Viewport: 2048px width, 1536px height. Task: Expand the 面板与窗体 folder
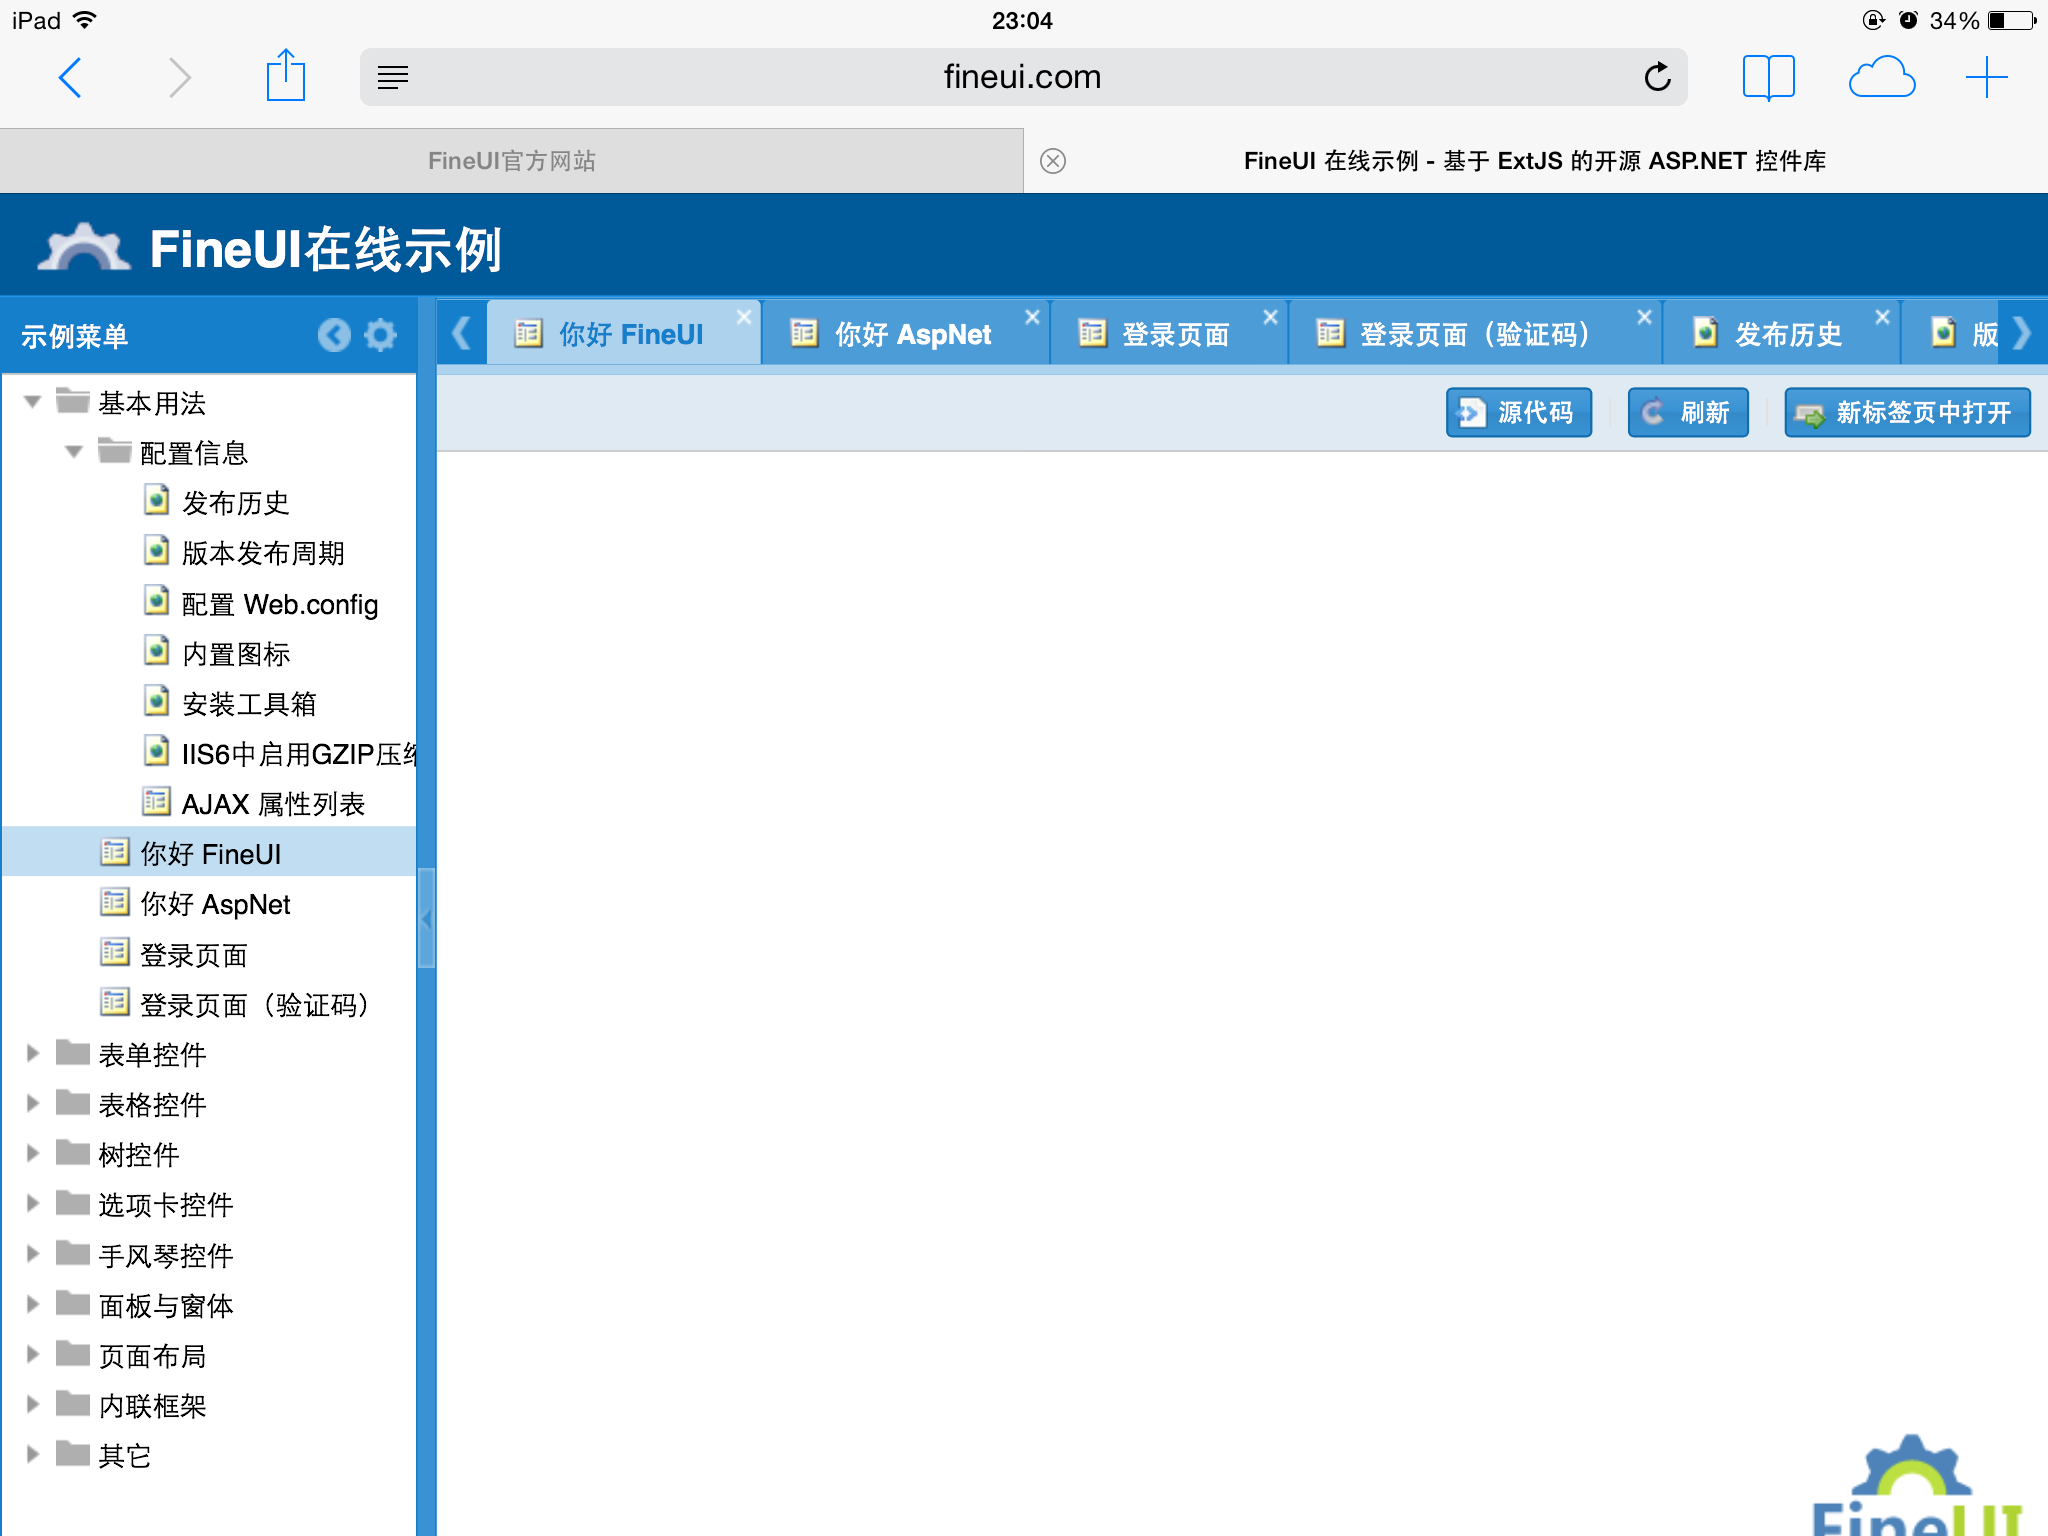pyautogui.click(x=33, y=1304)
